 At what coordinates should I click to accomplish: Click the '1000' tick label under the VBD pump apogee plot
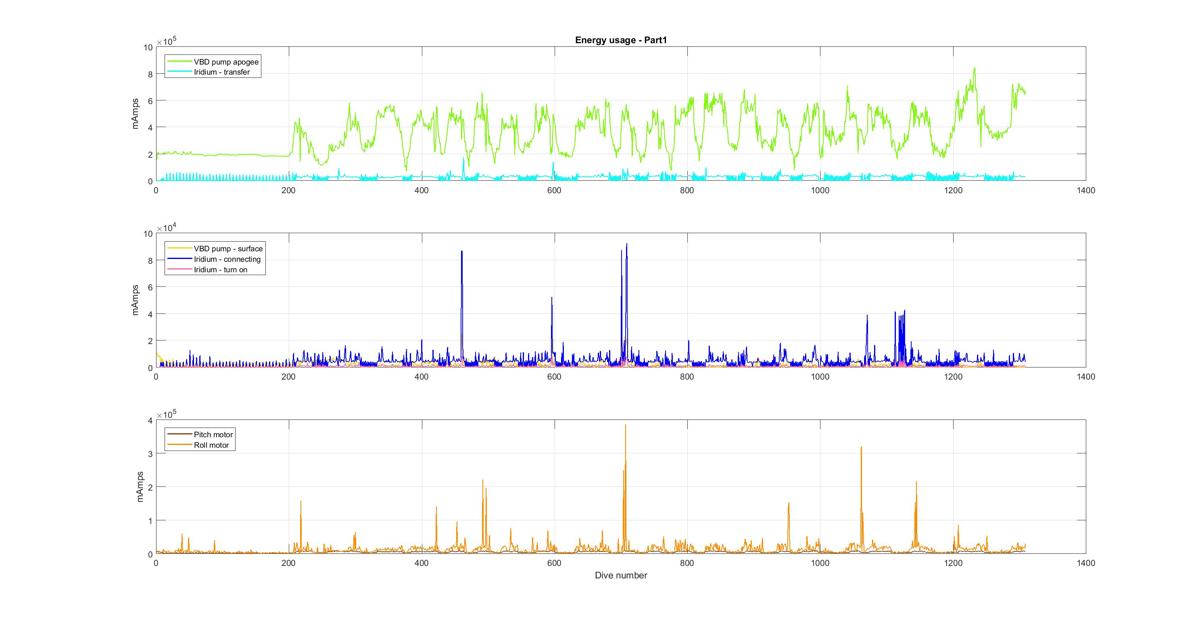point(820,190)
